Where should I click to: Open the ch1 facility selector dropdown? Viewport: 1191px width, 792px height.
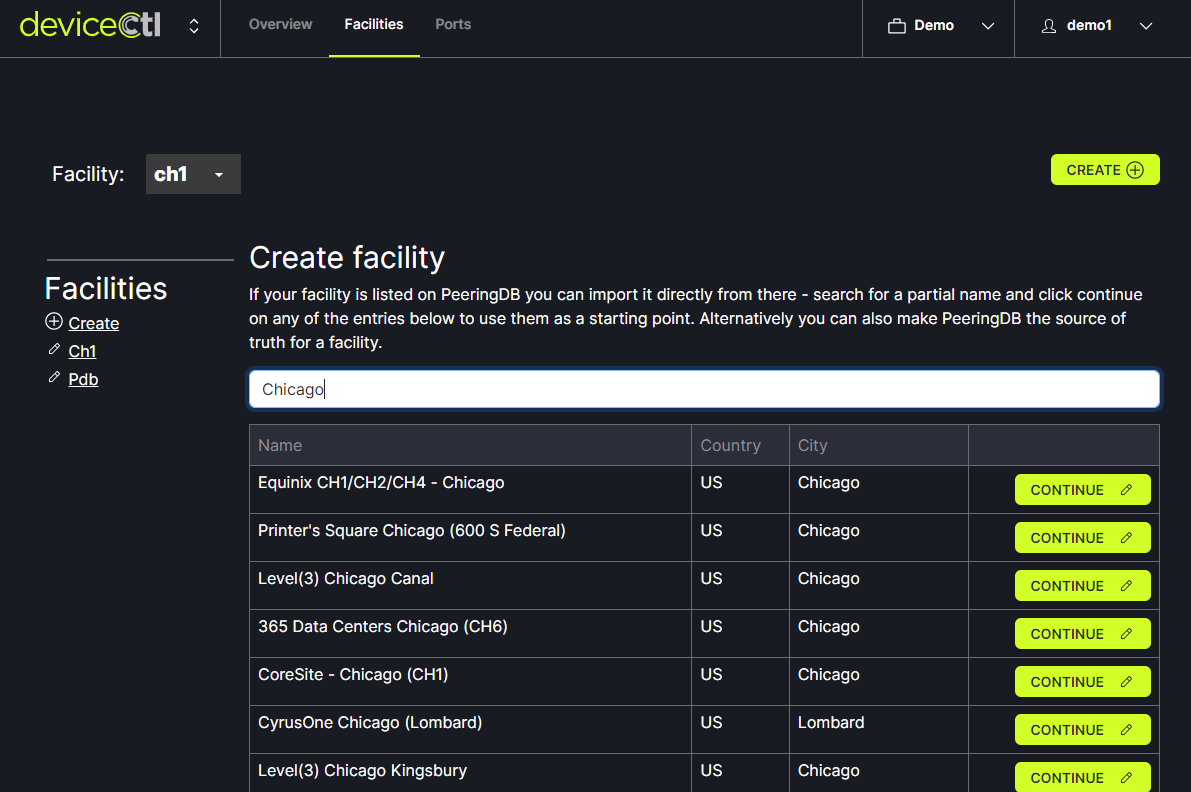(x=193, y=174)
